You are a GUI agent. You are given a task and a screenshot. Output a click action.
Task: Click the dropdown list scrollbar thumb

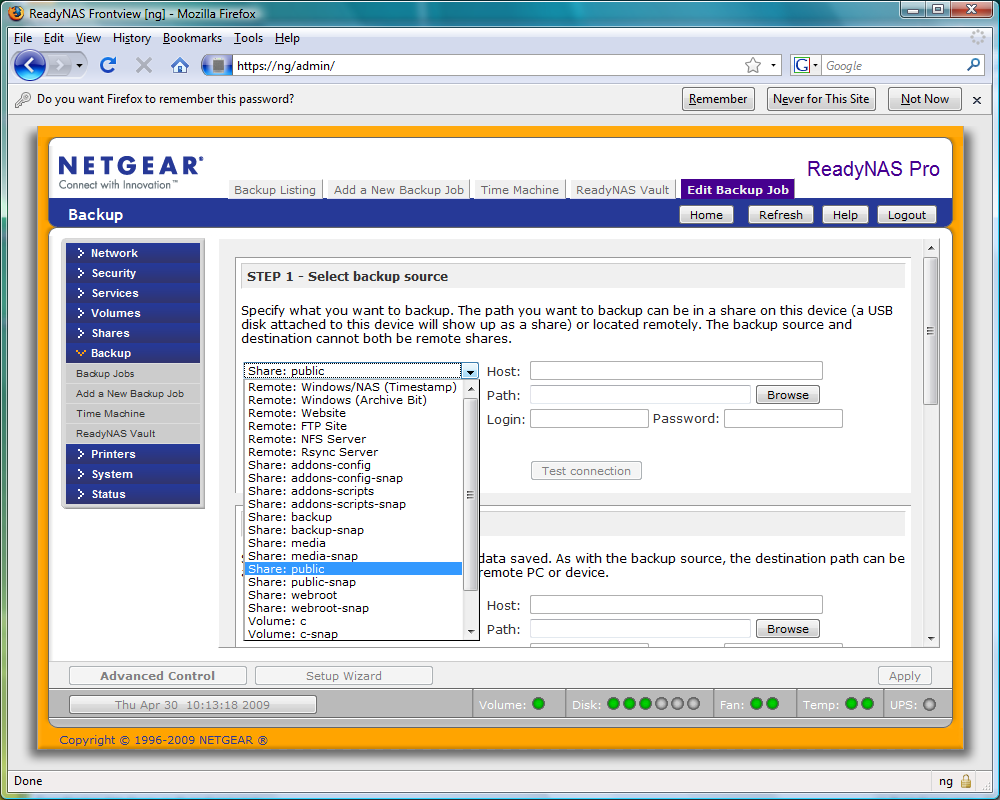coord(471,494)
